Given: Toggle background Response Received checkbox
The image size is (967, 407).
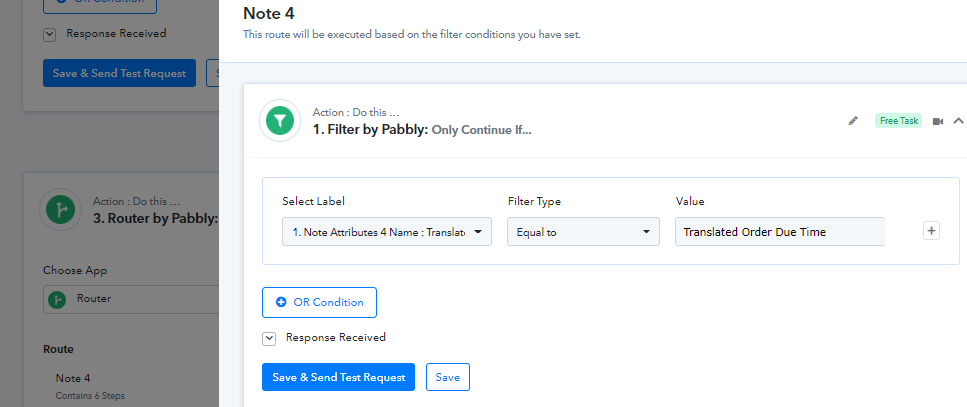Looking at the screenshot, I should 50,35.
